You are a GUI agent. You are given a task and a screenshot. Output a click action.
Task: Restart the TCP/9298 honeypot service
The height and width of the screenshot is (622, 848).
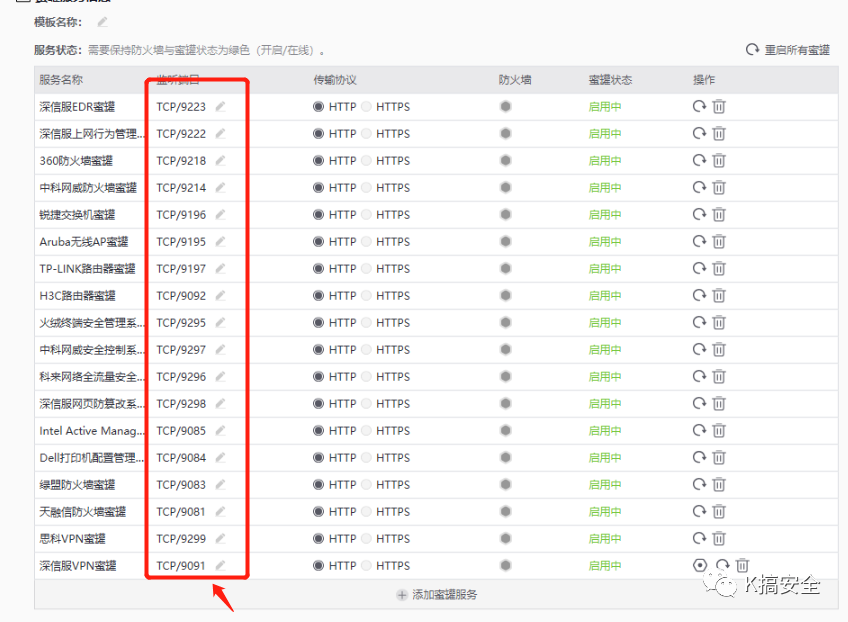699,403
